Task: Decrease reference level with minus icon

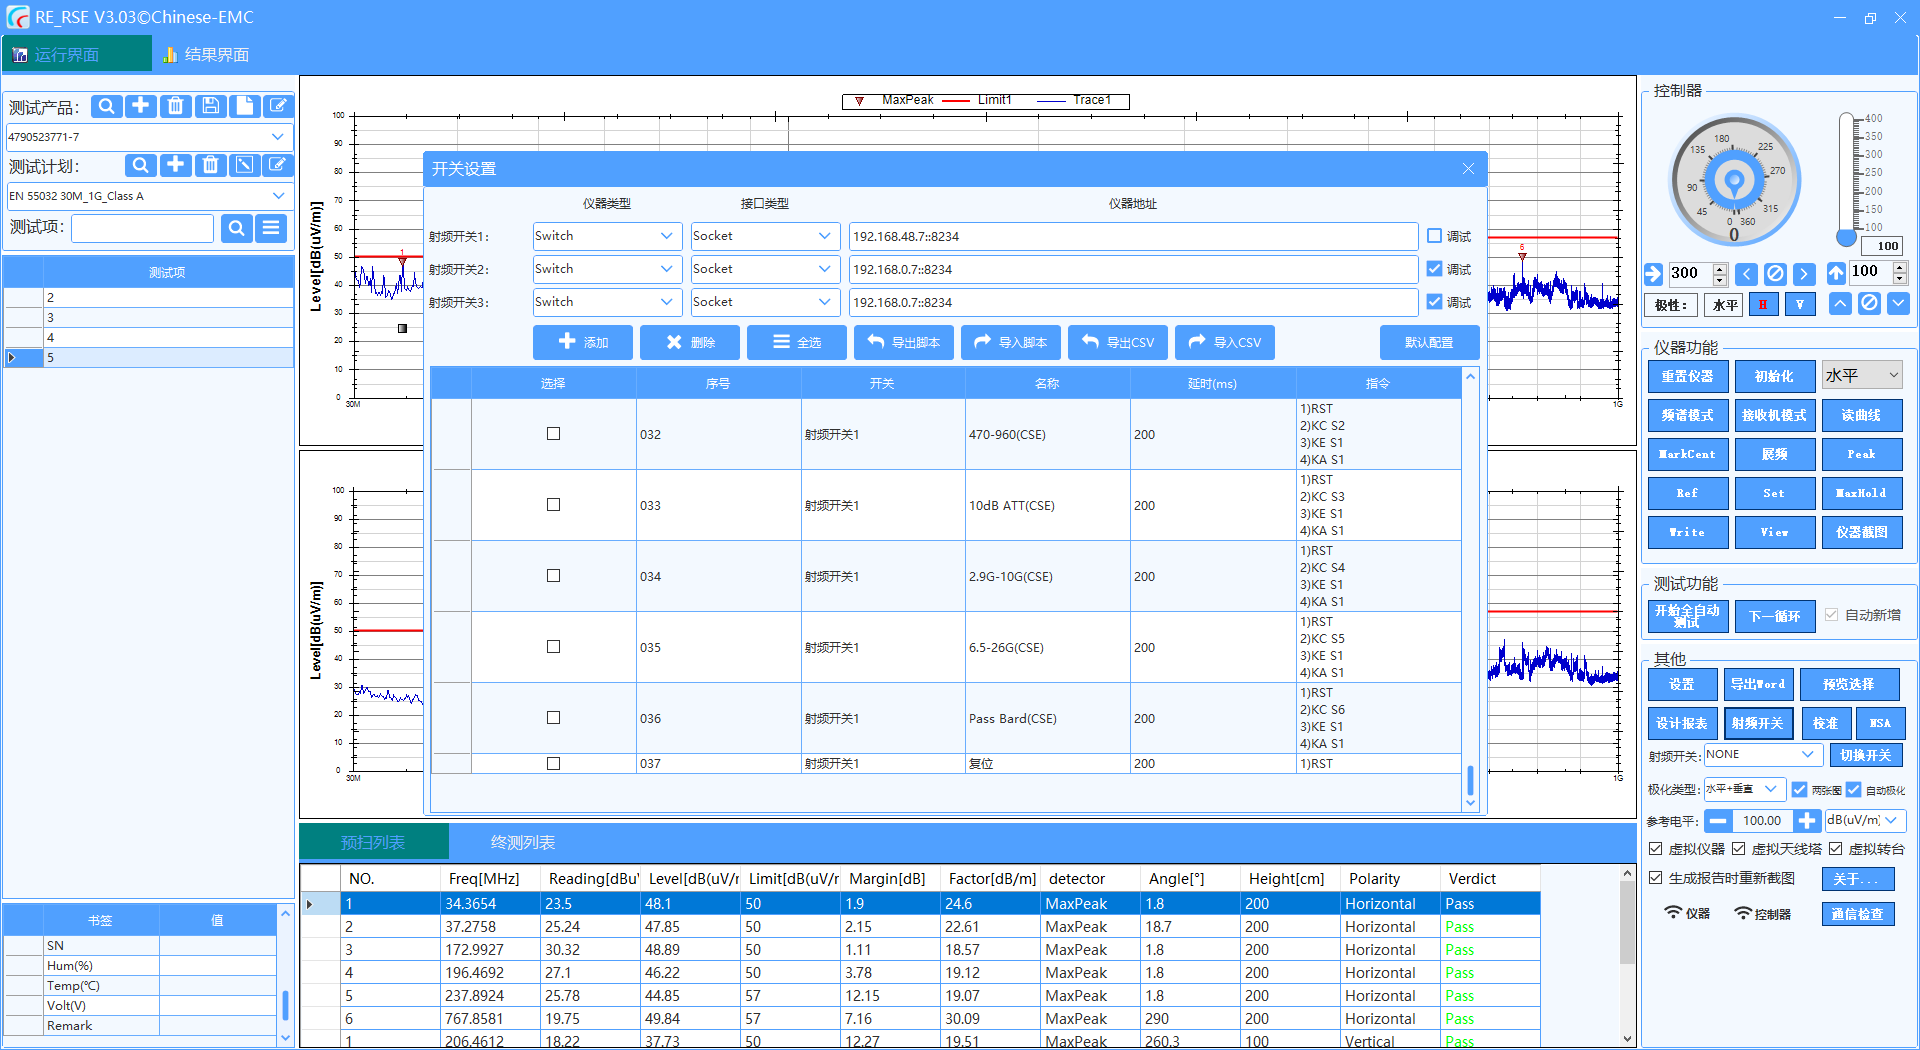Action: pos(1718,821)
